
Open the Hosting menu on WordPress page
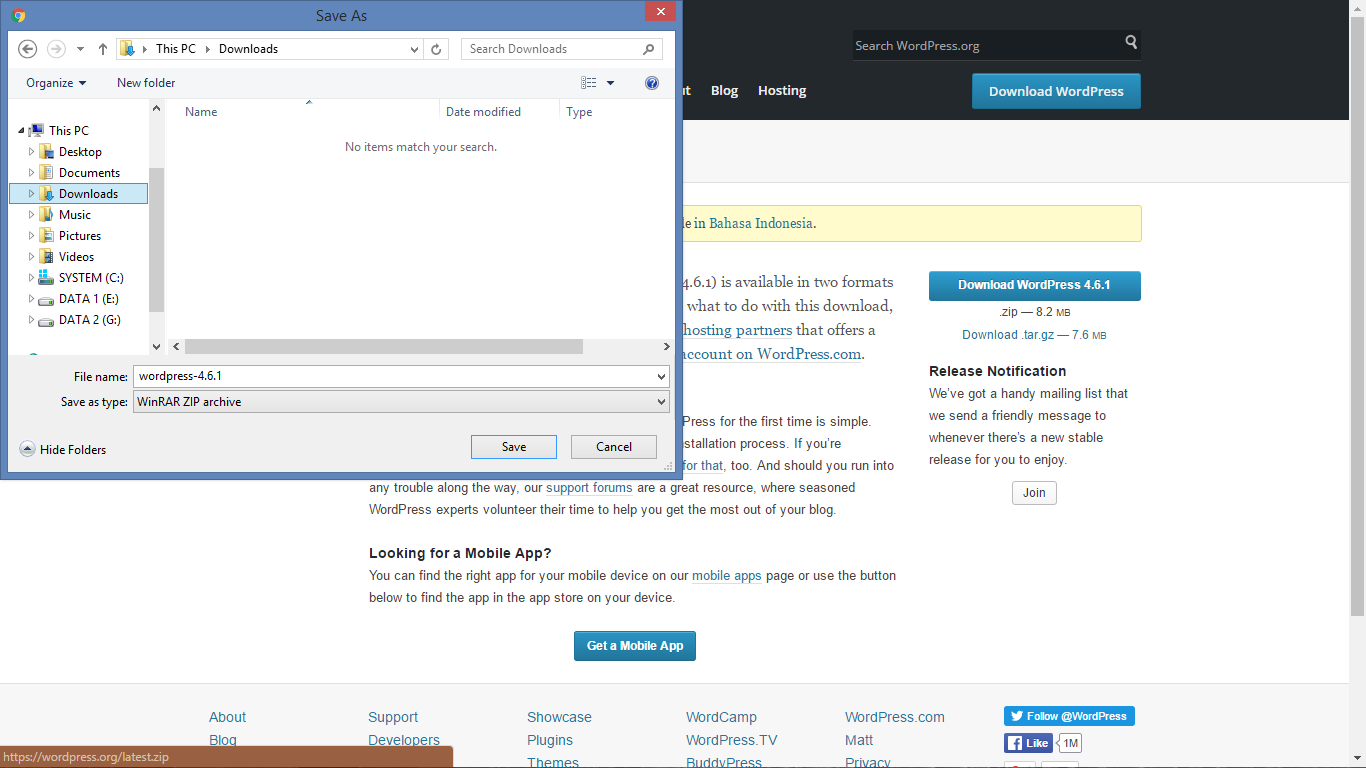pos(782,90)
